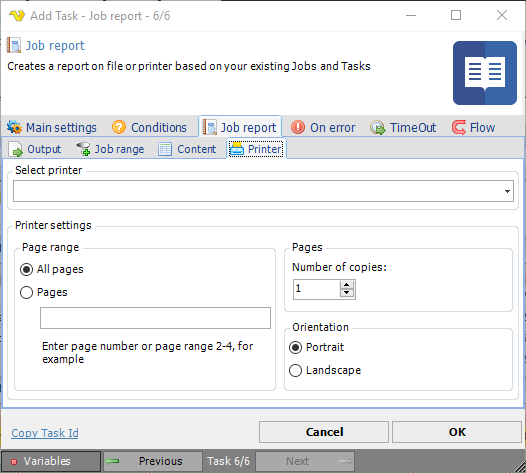Click the red dot on Variables button

click(14, 462)
